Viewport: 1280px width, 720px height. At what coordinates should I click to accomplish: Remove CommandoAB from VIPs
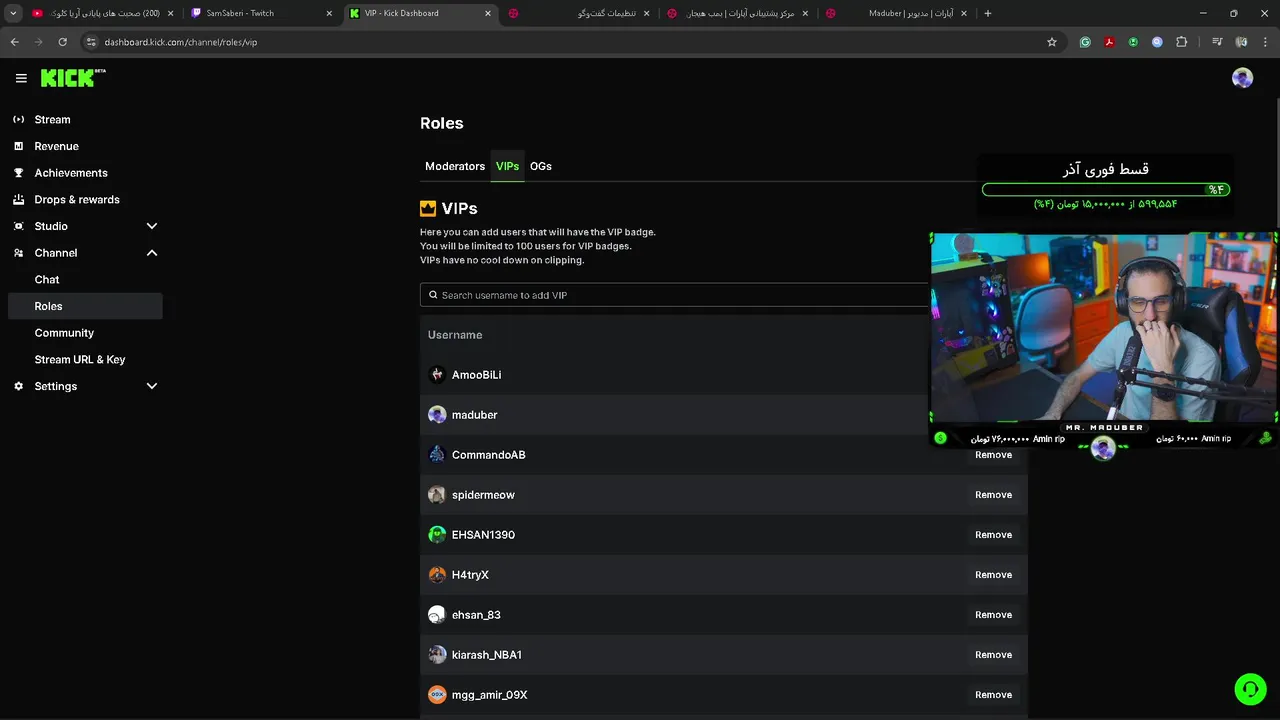point(993,455)
